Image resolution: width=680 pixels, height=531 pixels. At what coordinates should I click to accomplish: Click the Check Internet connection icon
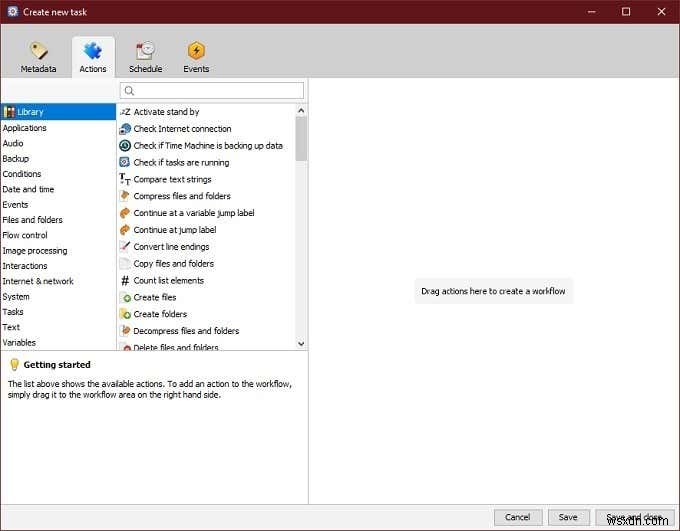click(x=125, y=129)
